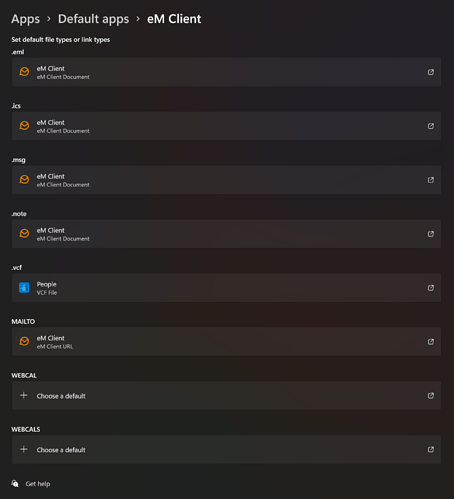
Task: Click the plus icon under WEBCALS
Action: (24, 449)
